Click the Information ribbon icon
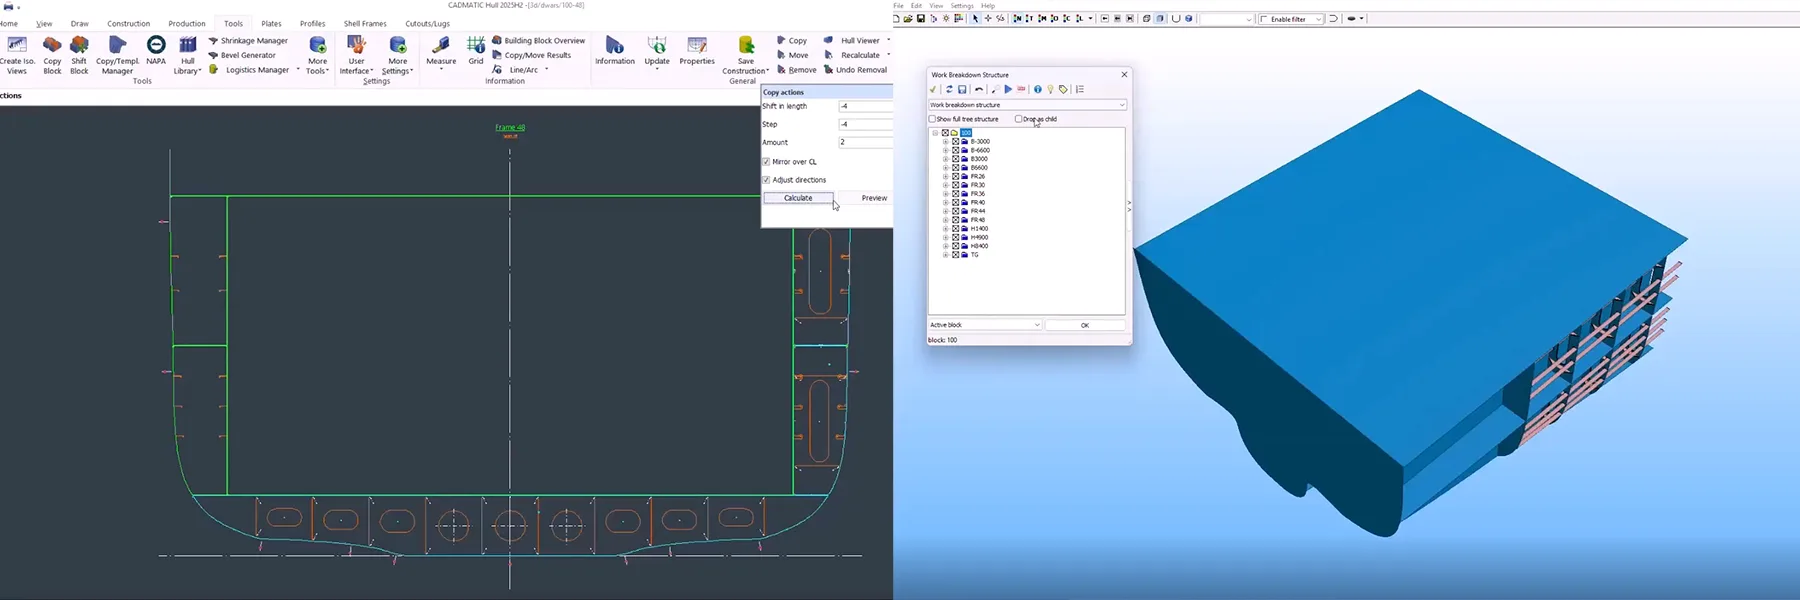Screen dimensions: 1800x600 click(x=615, y=51)
